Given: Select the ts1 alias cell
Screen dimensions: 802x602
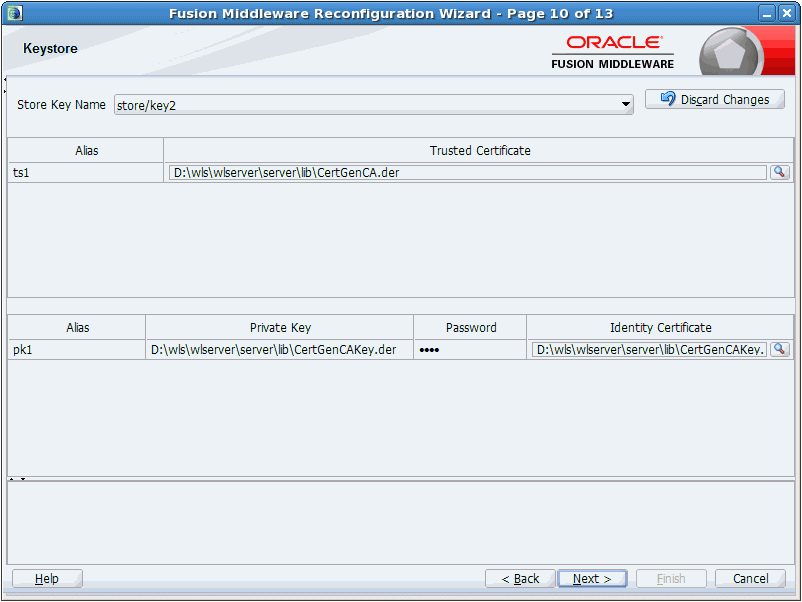Looking at the screenshot, I should (x=86, y=172).
